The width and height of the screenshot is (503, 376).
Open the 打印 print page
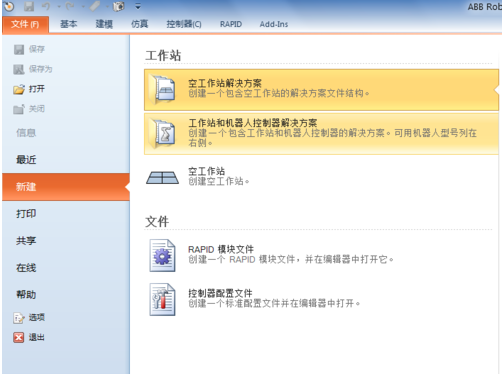click(26, 214)
